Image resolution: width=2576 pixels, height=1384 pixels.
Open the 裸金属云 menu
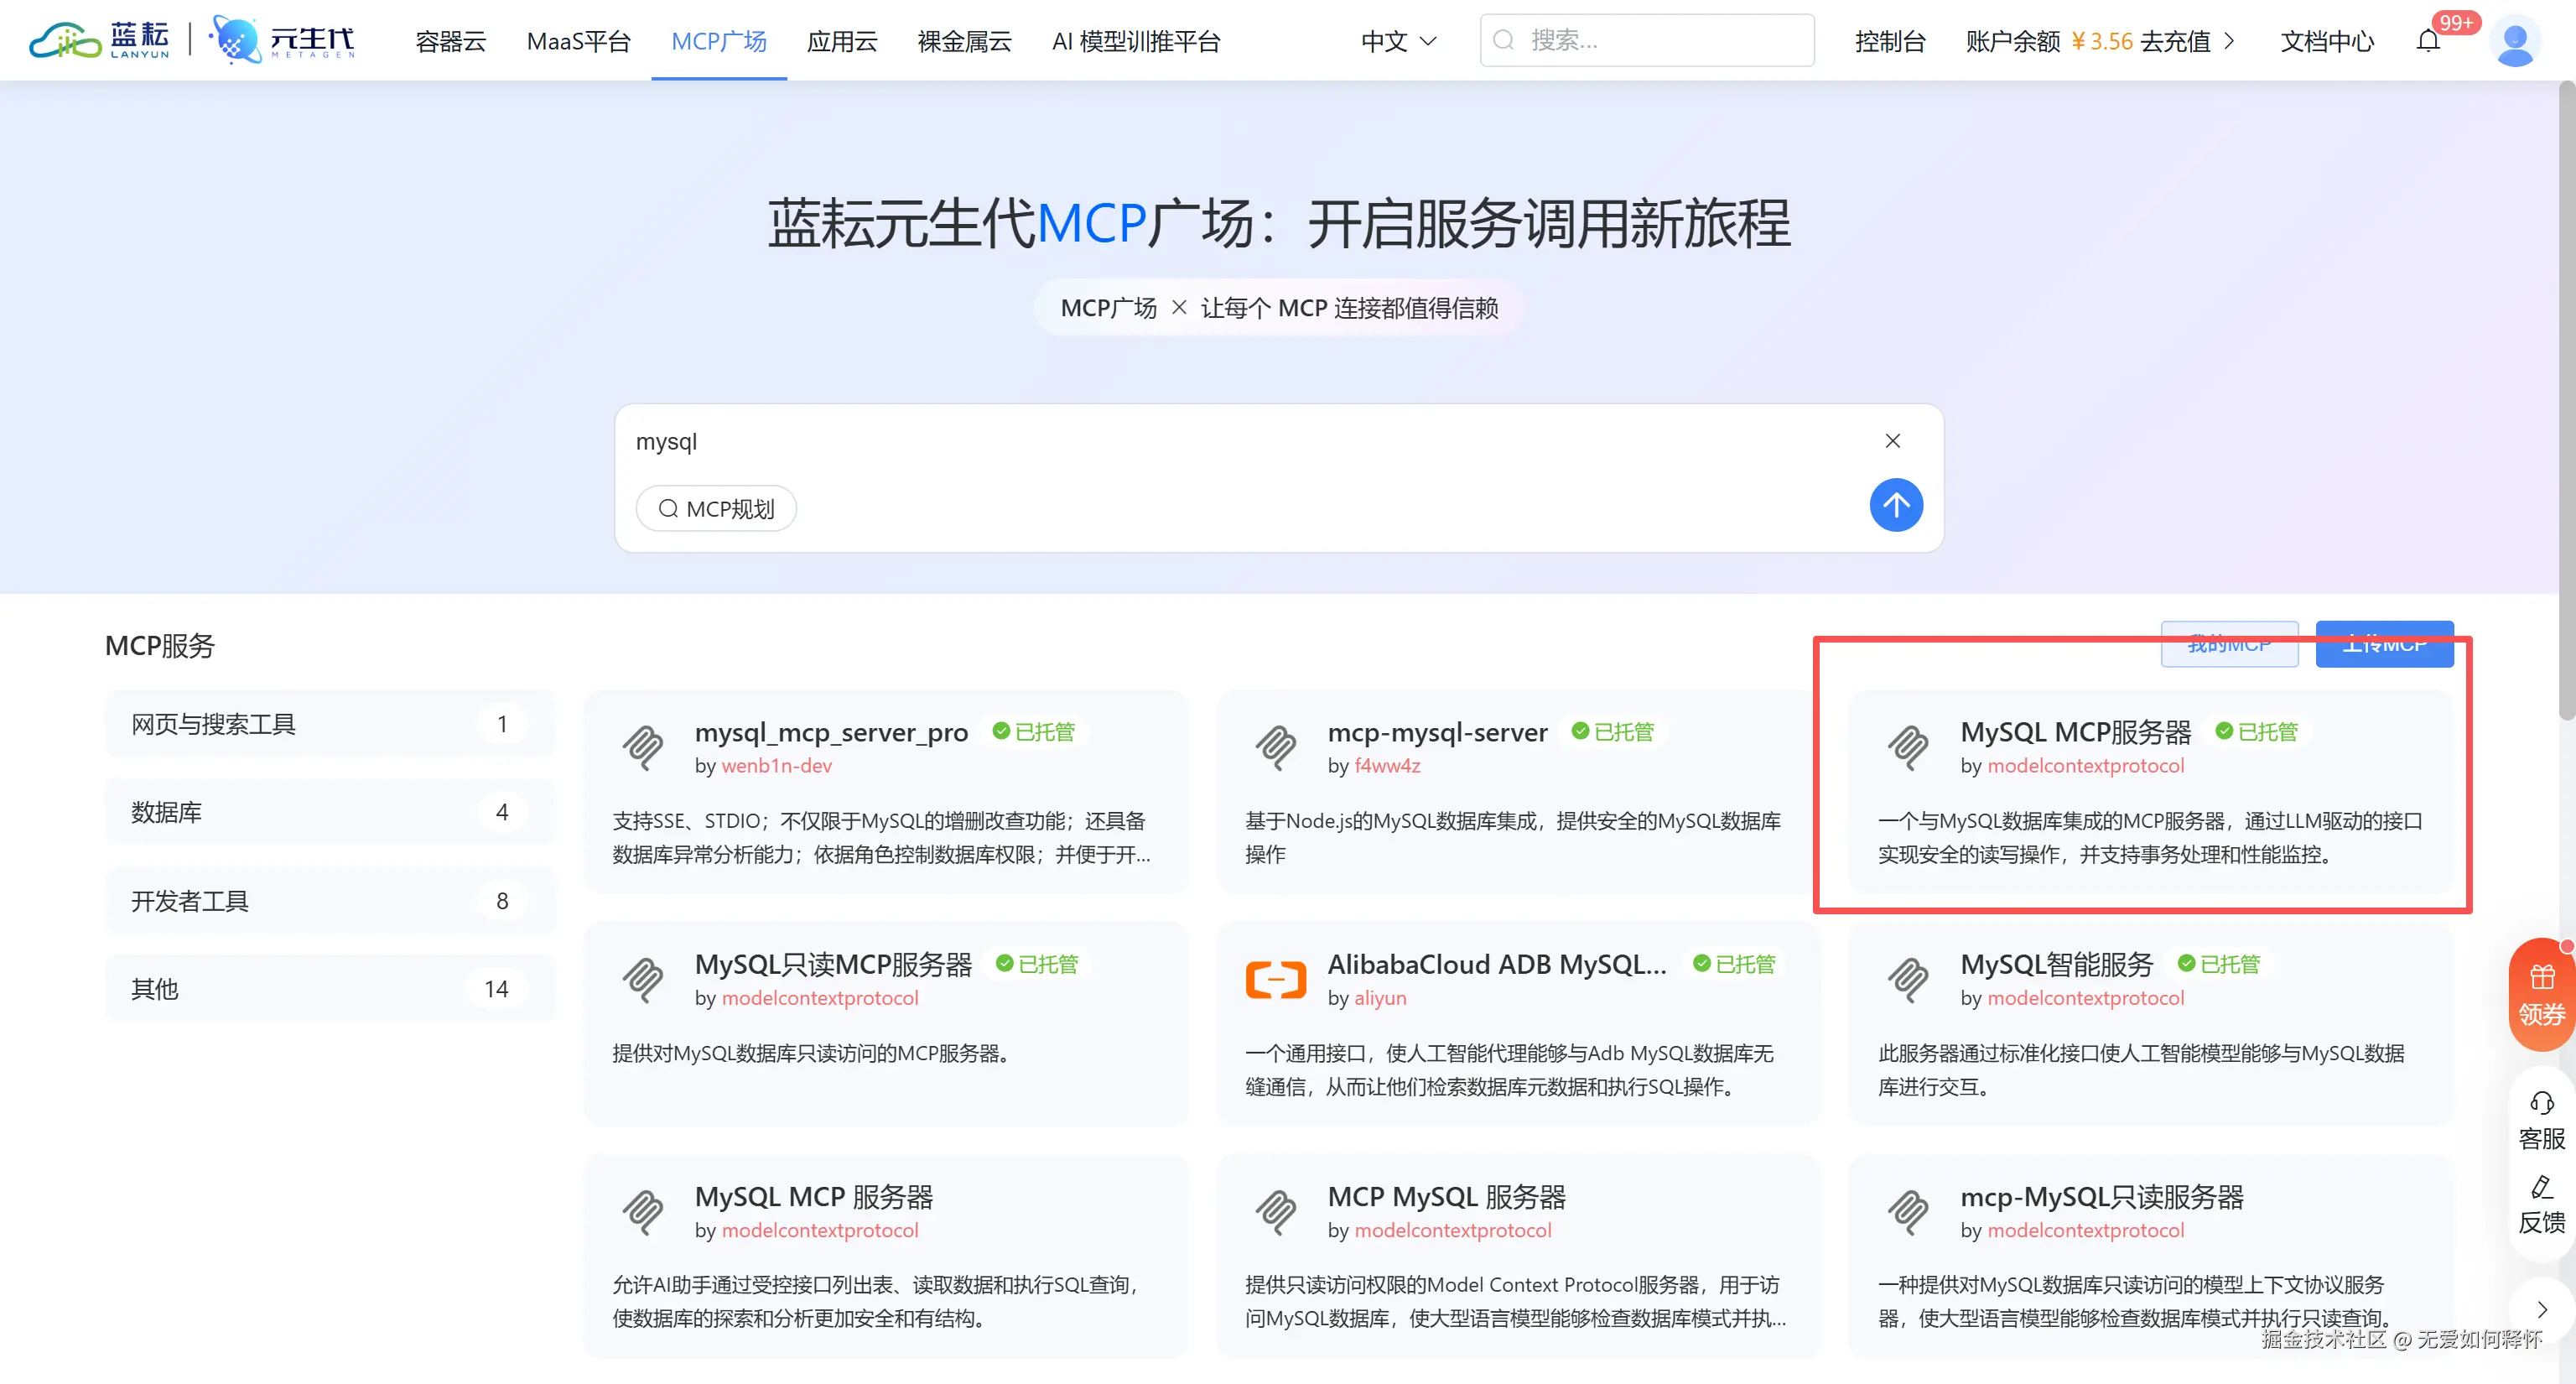tap(964, 41)
